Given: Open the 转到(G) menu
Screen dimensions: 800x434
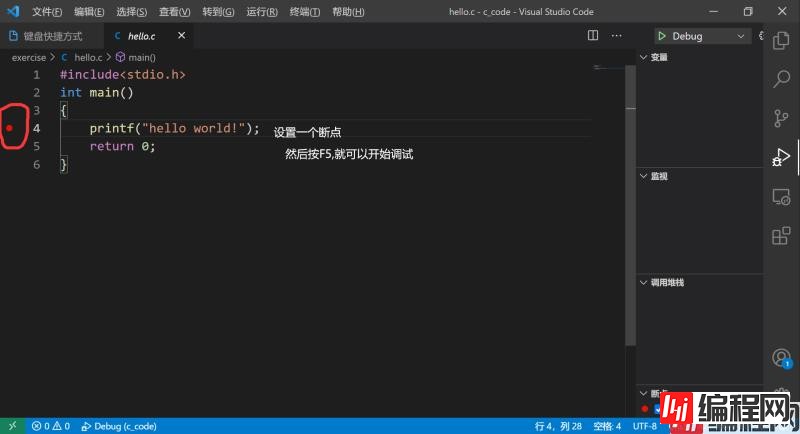Looking at the screenshot, I should 218,12.
